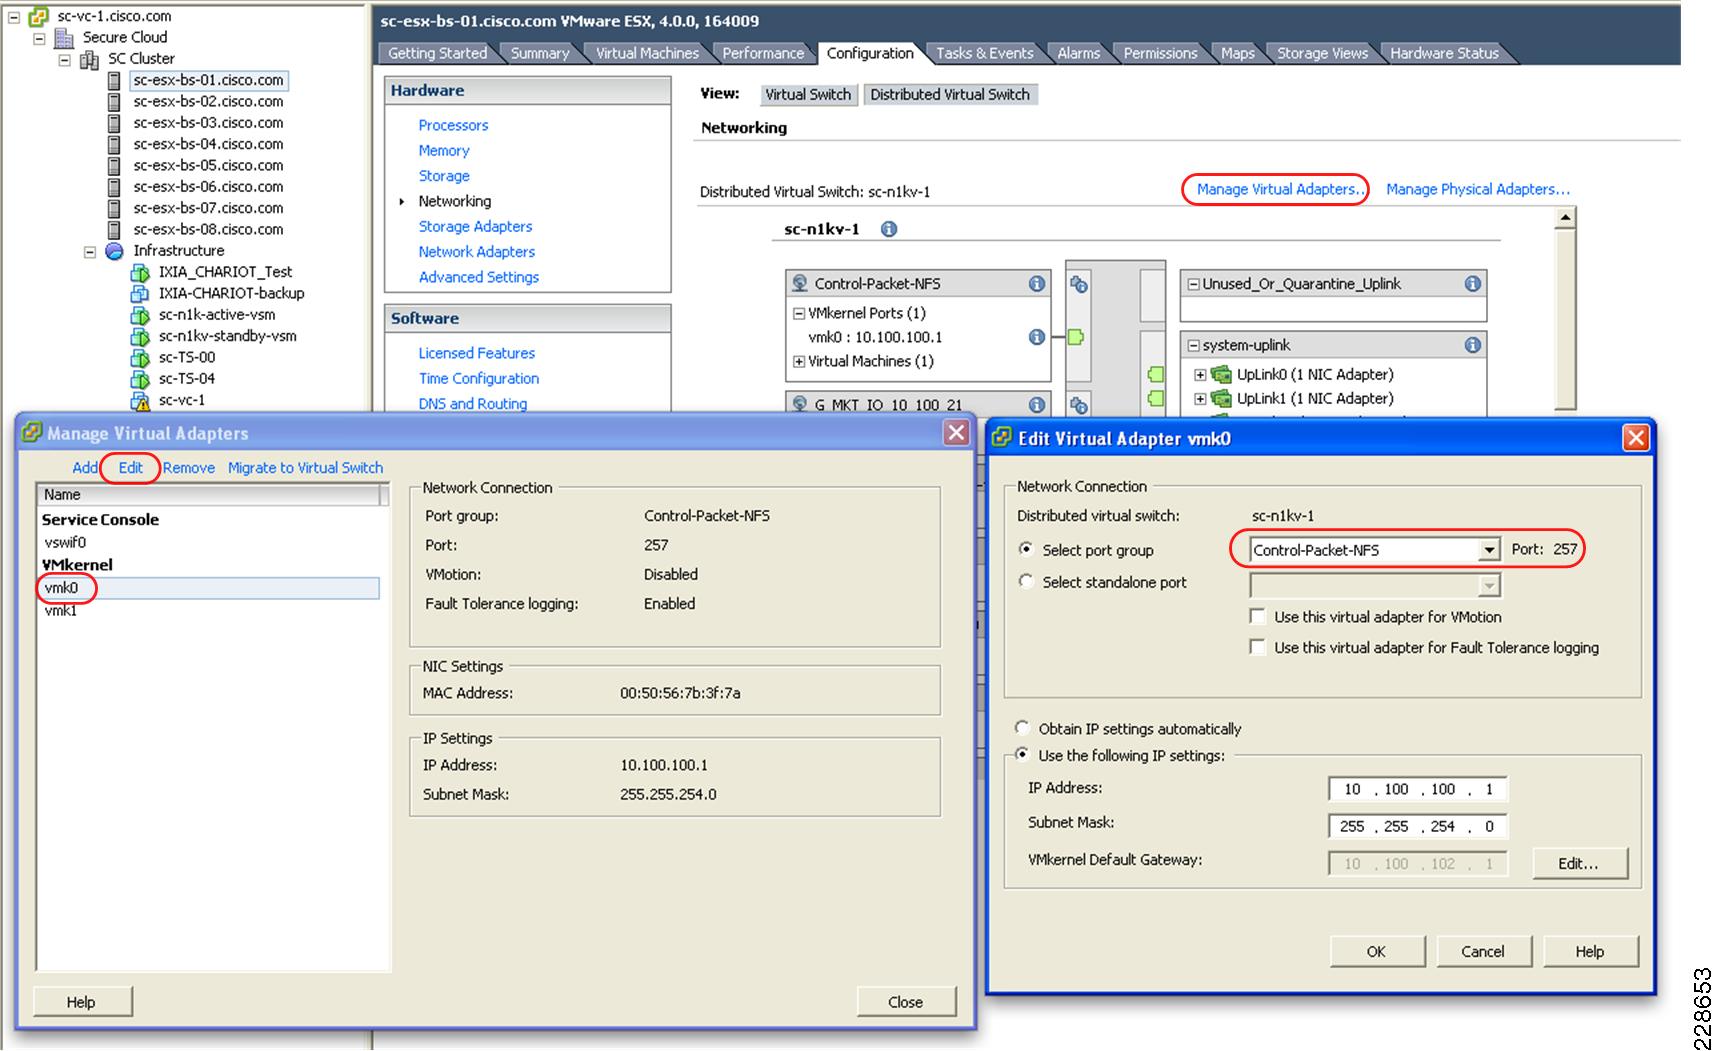
Task: Open info icon for Unused_Or_Quarantine_Uplink
Action: tap(1472, 284)
